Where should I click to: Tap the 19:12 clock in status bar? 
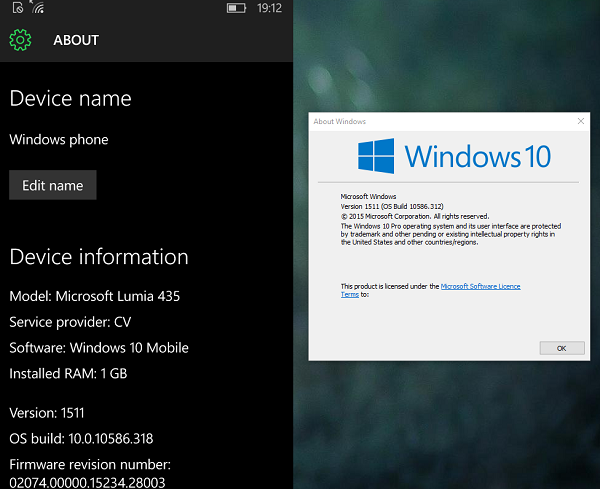point(269,8)
